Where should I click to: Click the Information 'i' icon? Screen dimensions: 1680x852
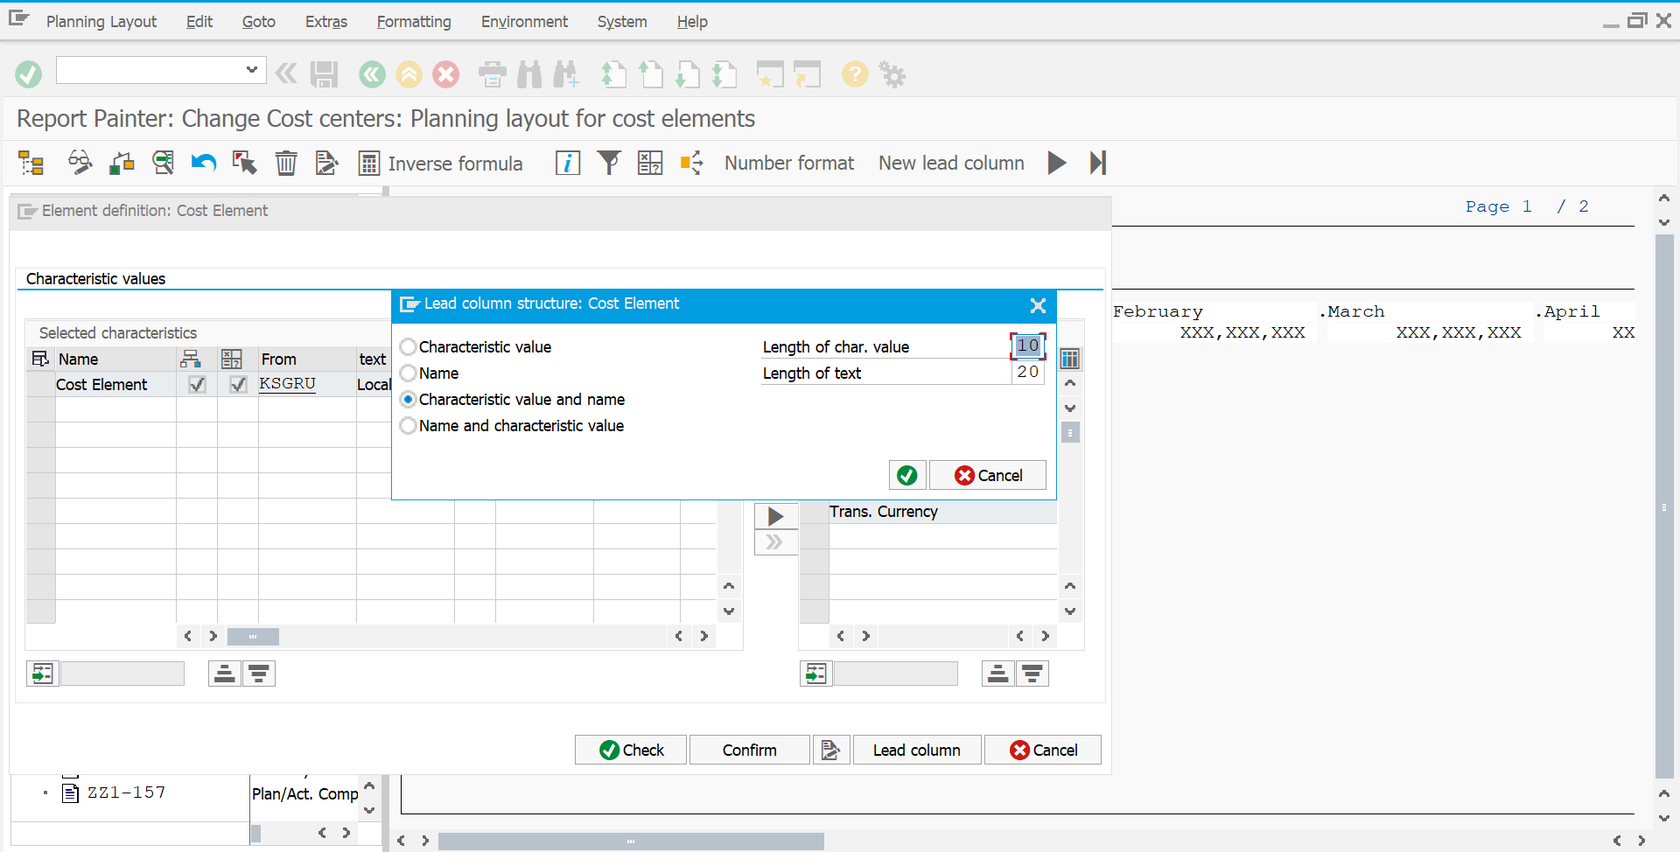(x=567, y=163)
